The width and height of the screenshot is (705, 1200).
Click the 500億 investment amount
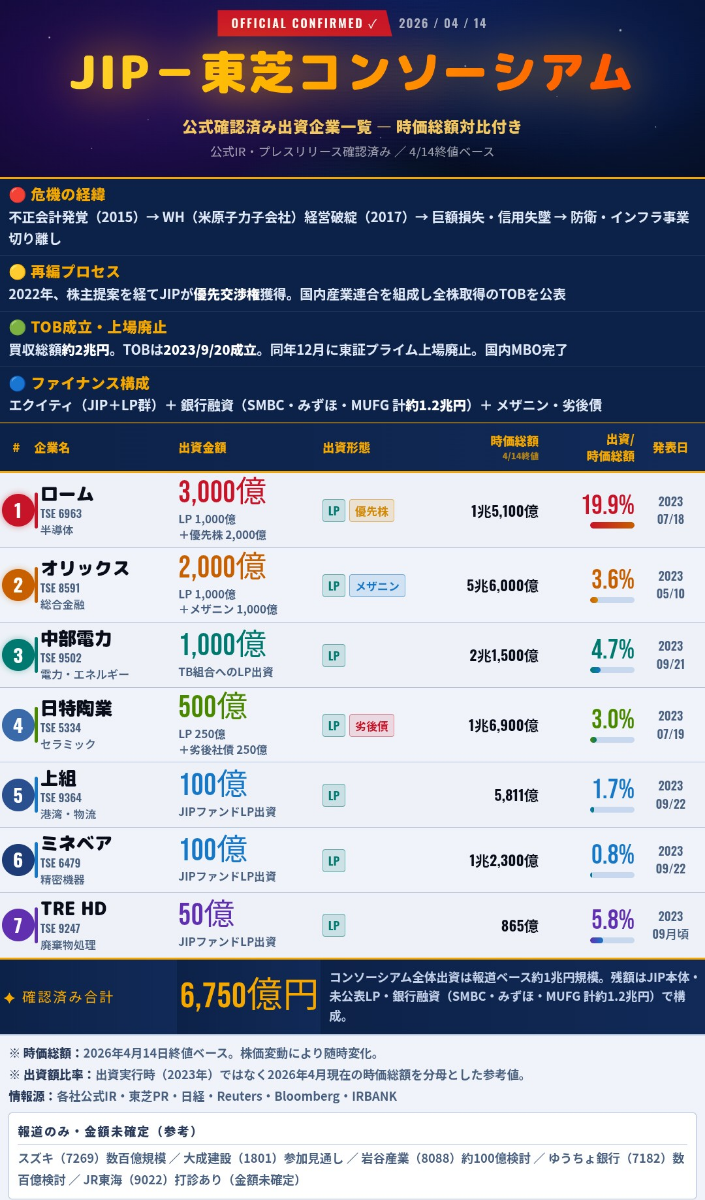(x=212, y=707)
